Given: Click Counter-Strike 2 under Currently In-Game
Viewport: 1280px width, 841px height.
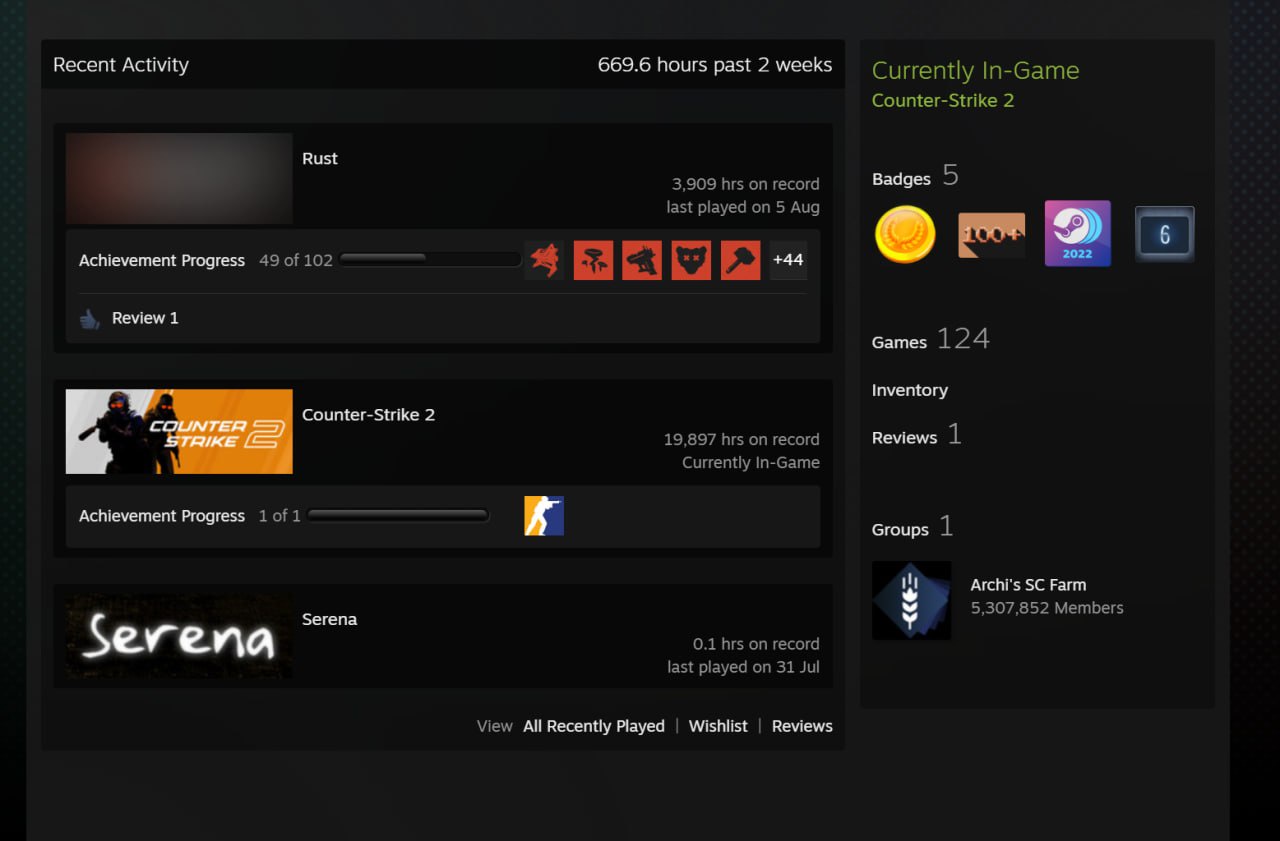Looking at the screenshot, I should [943, 100].
